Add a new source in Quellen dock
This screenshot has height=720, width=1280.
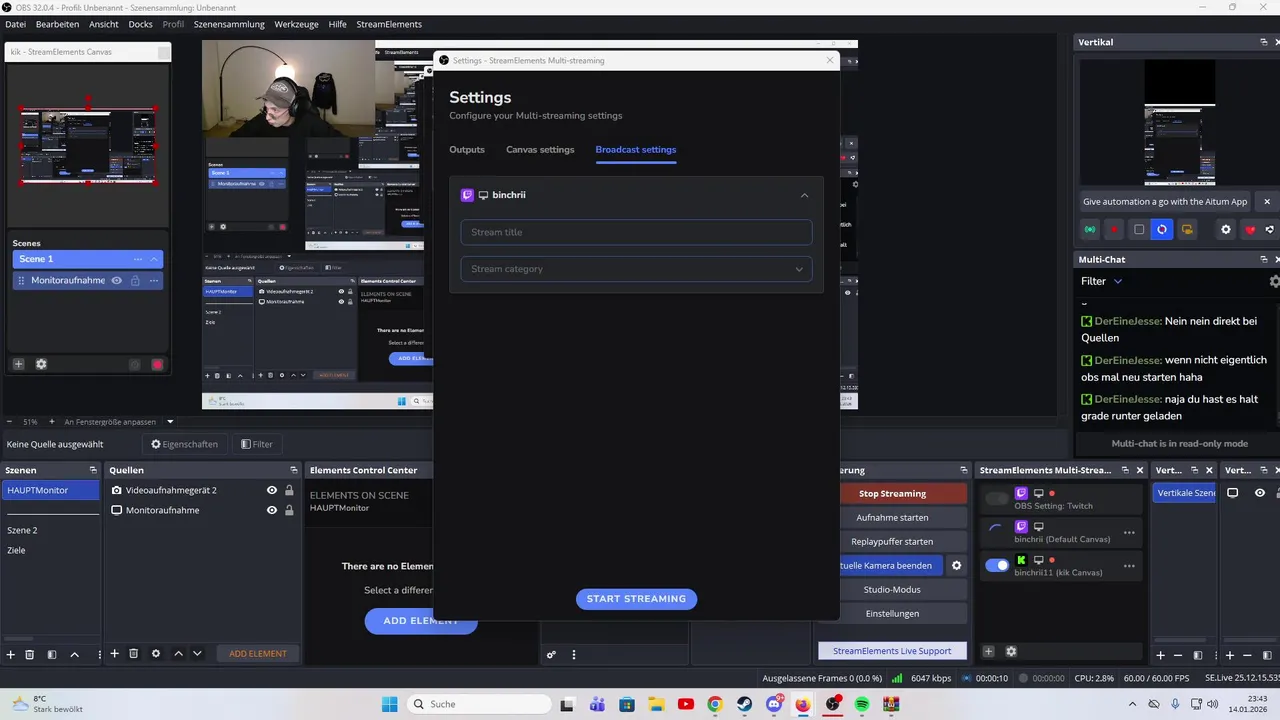(114, 653)
